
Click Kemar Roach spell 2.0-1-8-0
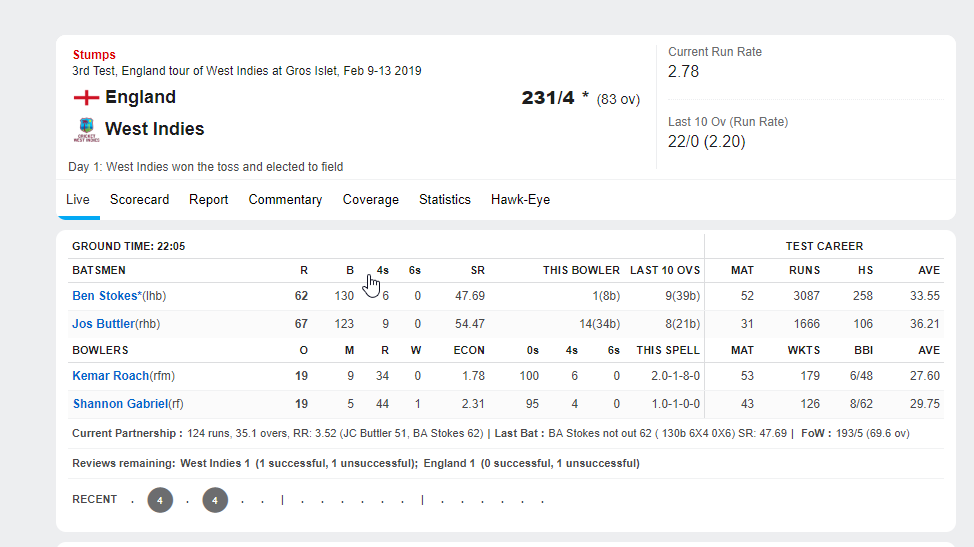coord(675,376)
